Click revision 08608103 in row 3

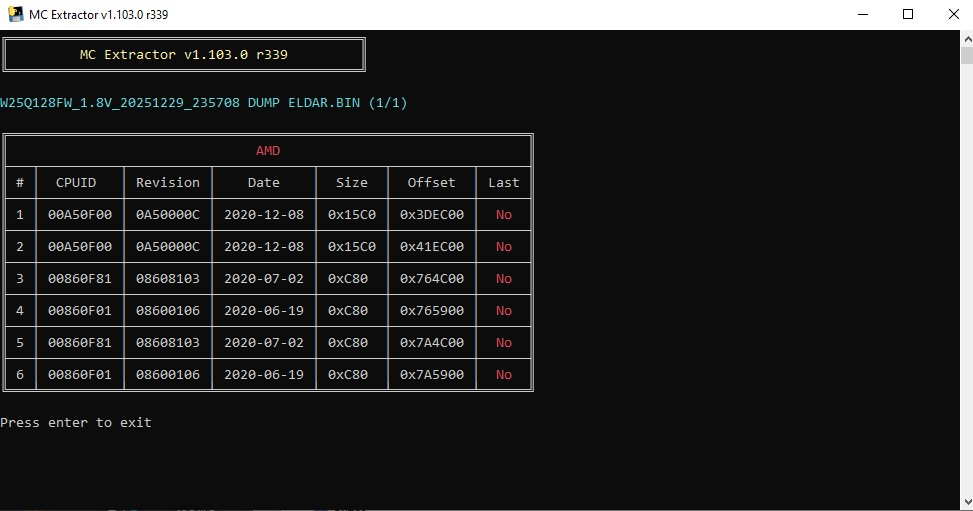tap(168, 279)
